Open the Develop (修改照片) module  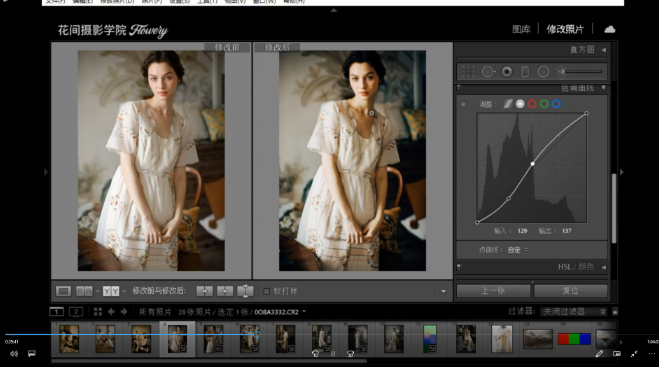[x=565, y=29]
